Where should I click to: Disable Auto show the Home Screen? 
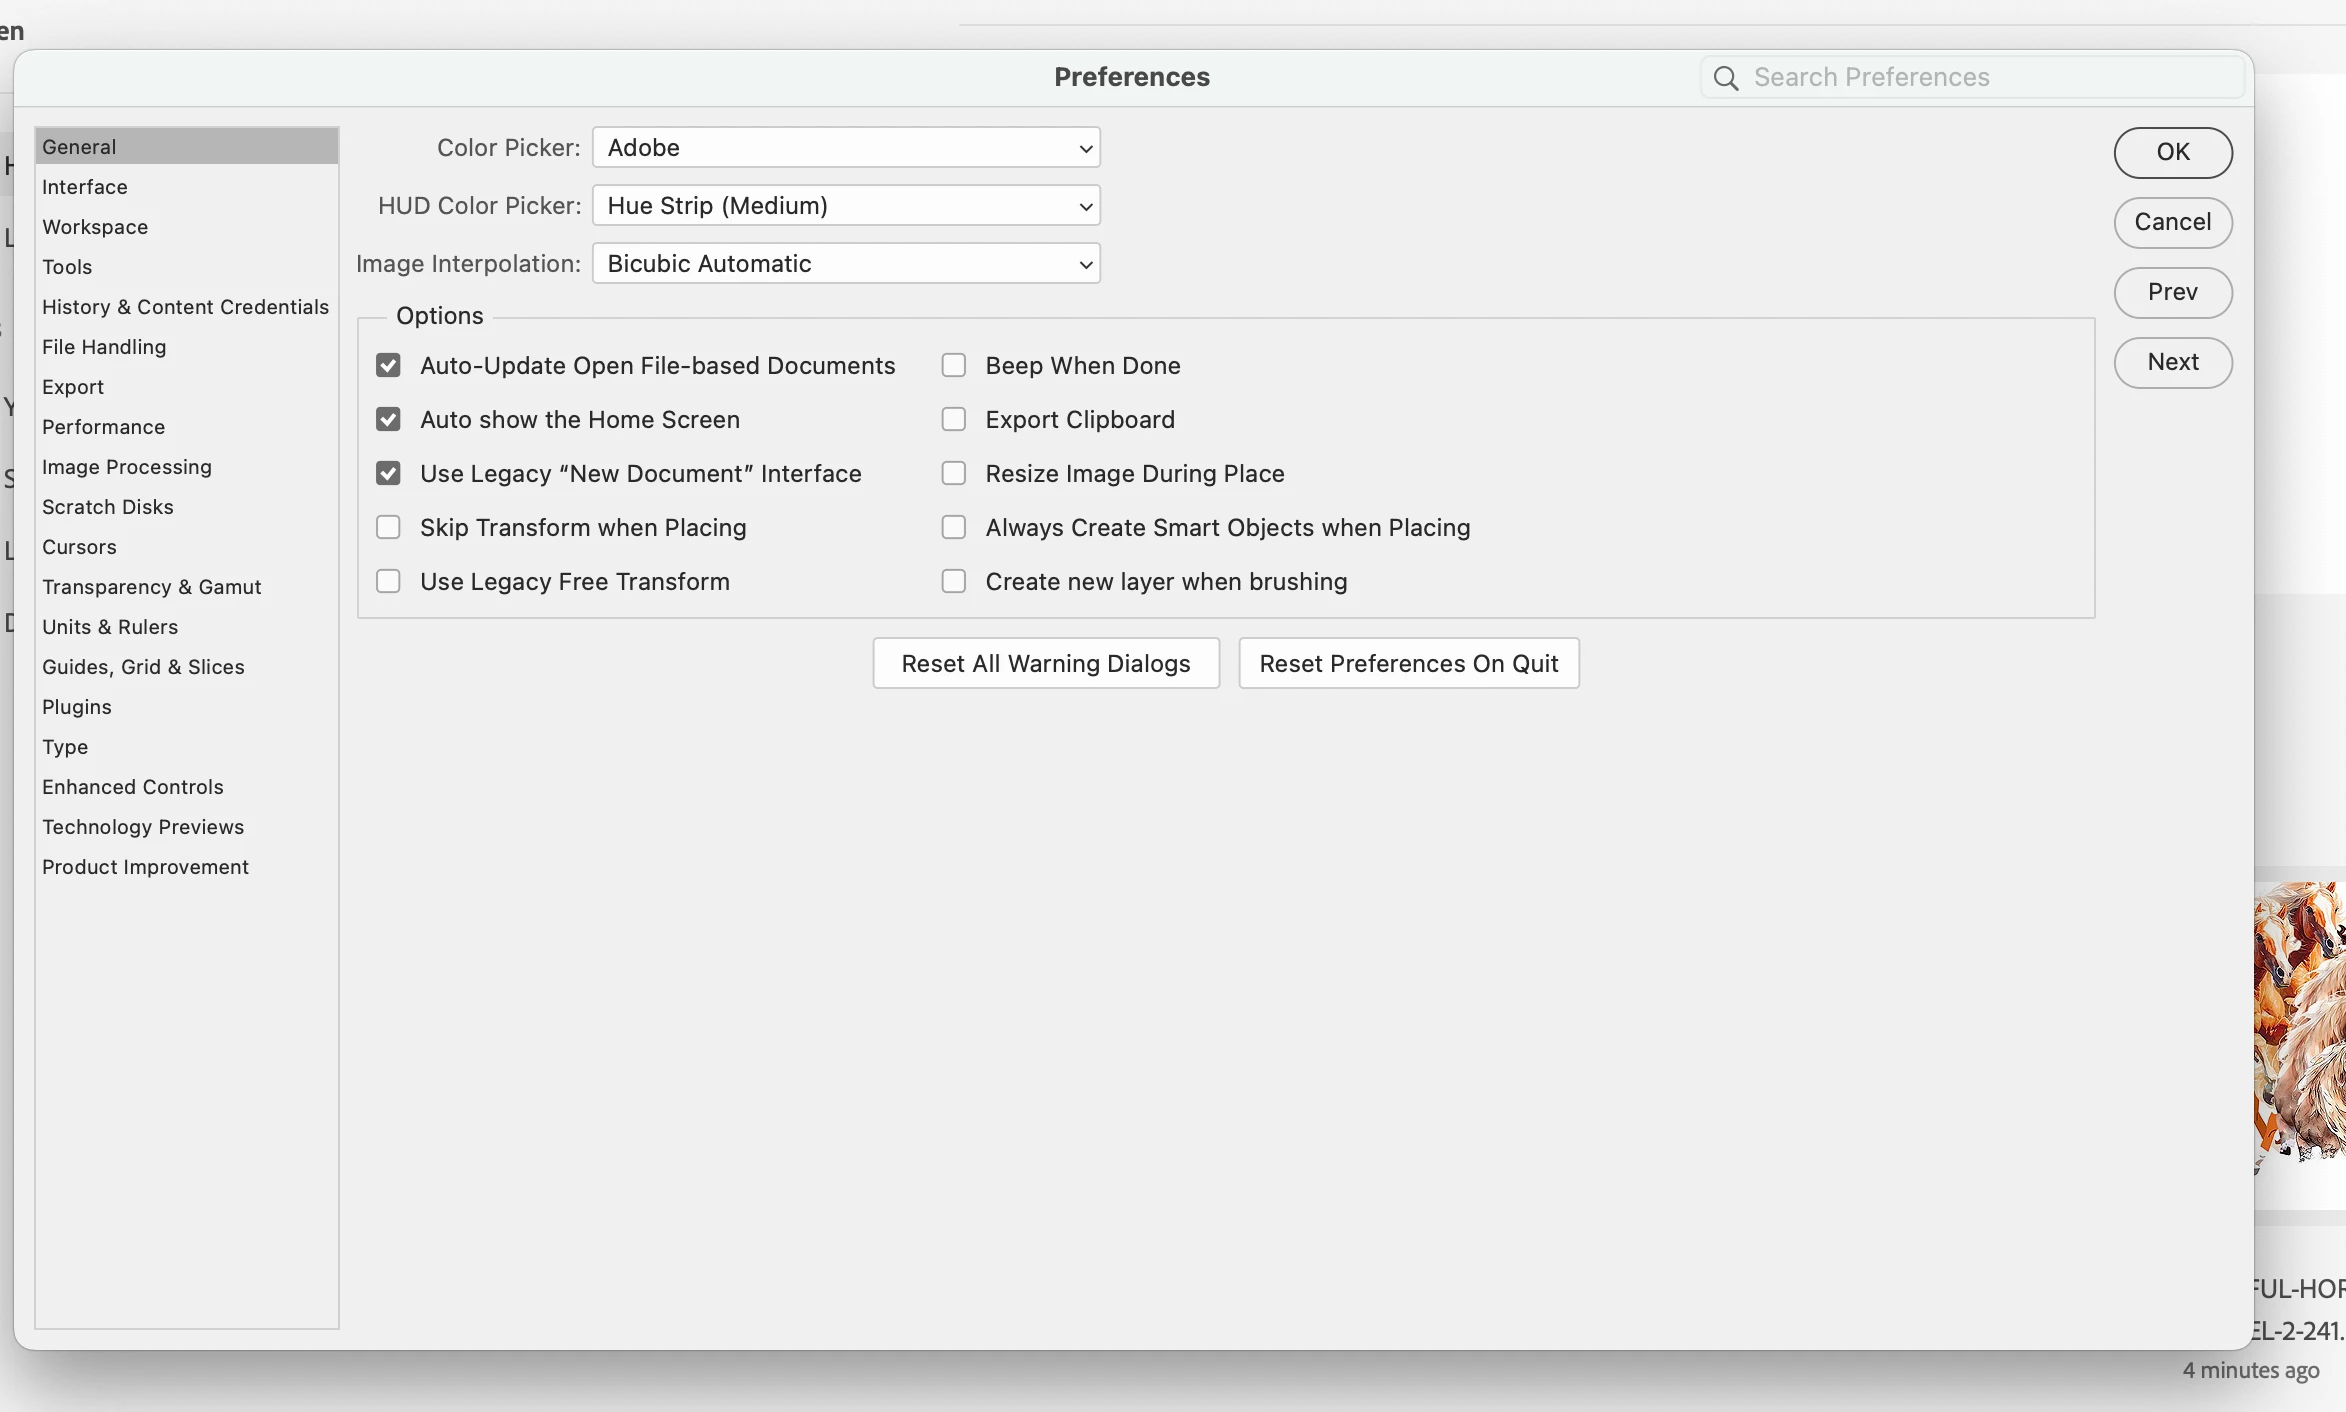click(x=388, y=420)
